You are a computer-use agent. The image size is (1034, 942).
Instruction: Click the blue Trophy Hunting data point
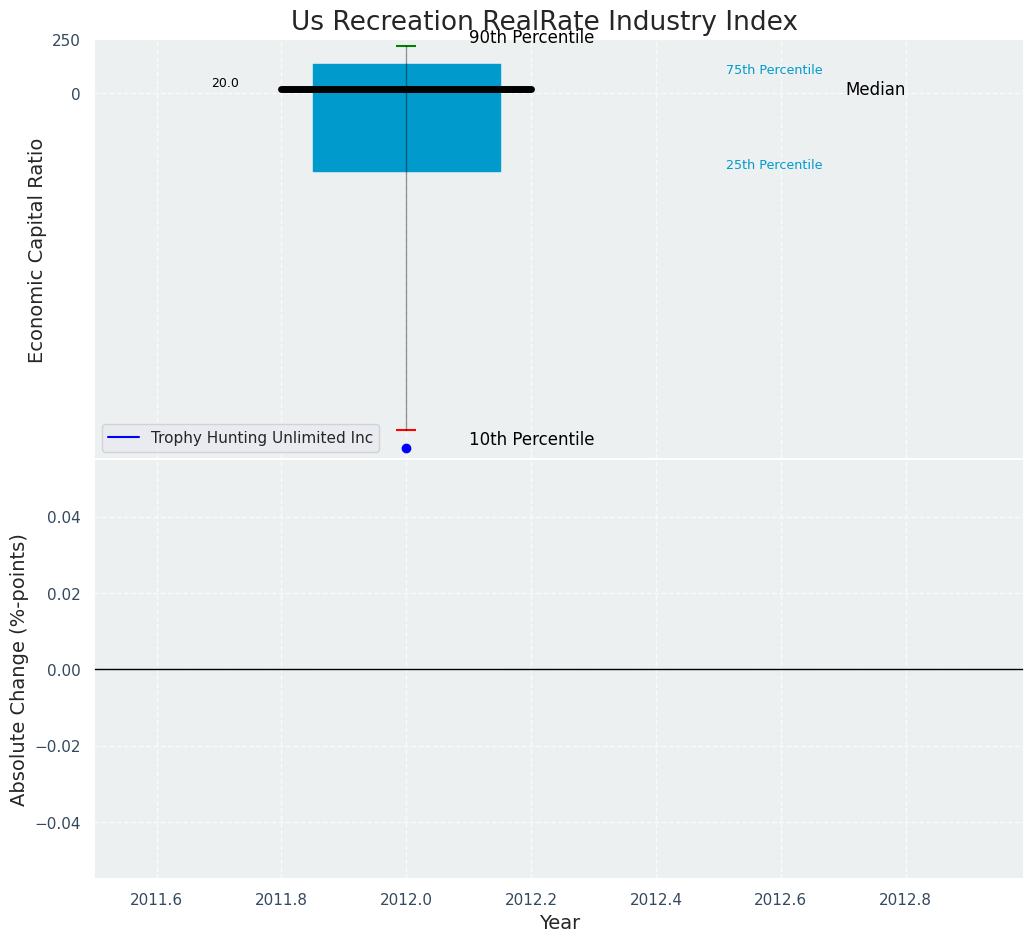[x=406, y=448]
